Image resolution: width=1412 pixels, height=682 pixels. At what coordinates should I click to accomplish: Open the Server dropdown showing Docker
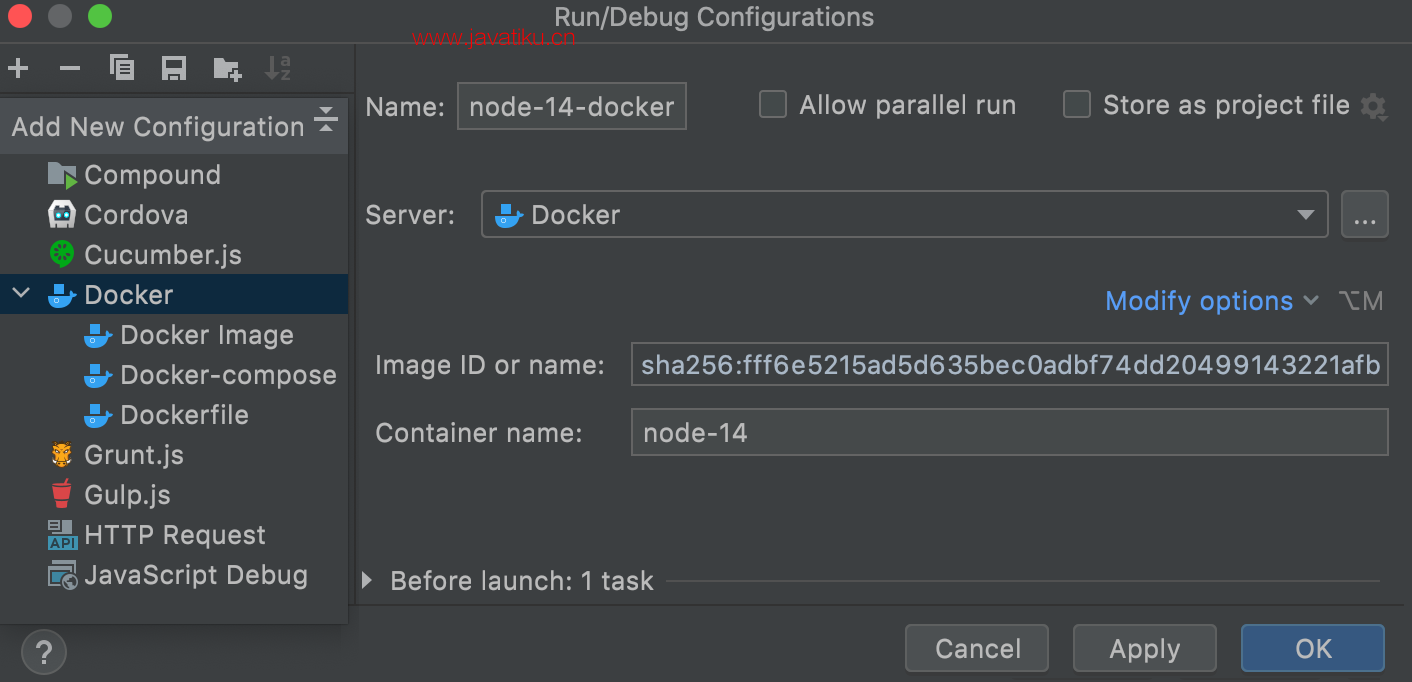click(904, 215)
